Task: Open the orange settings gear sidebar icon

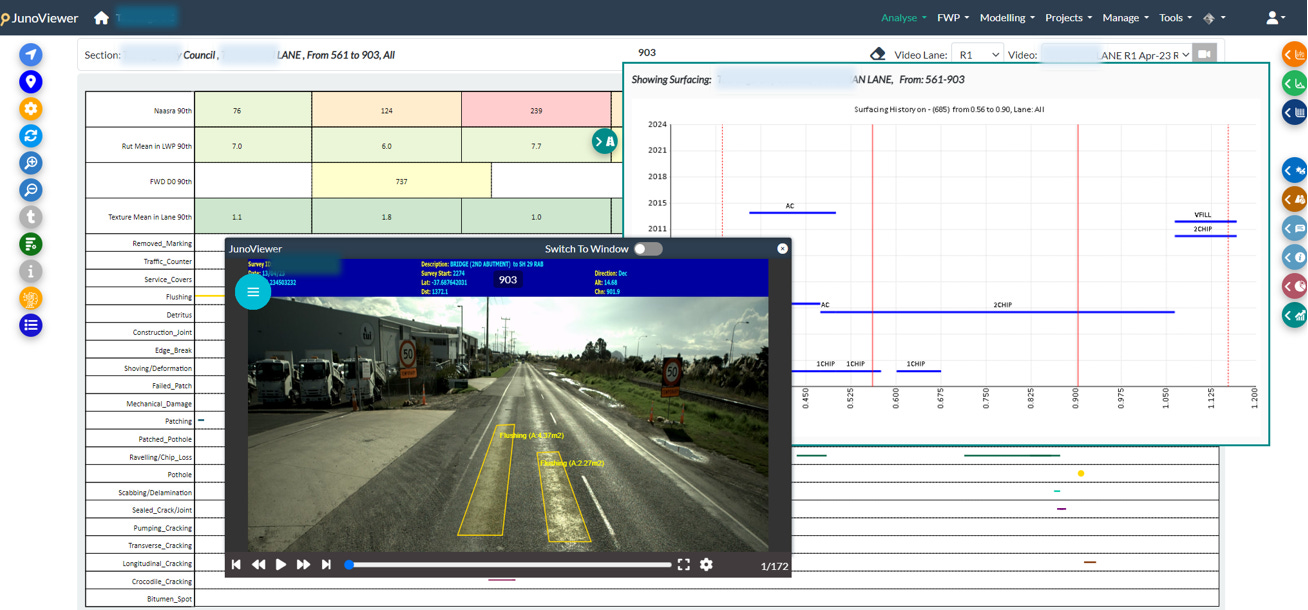Action: 31,109
